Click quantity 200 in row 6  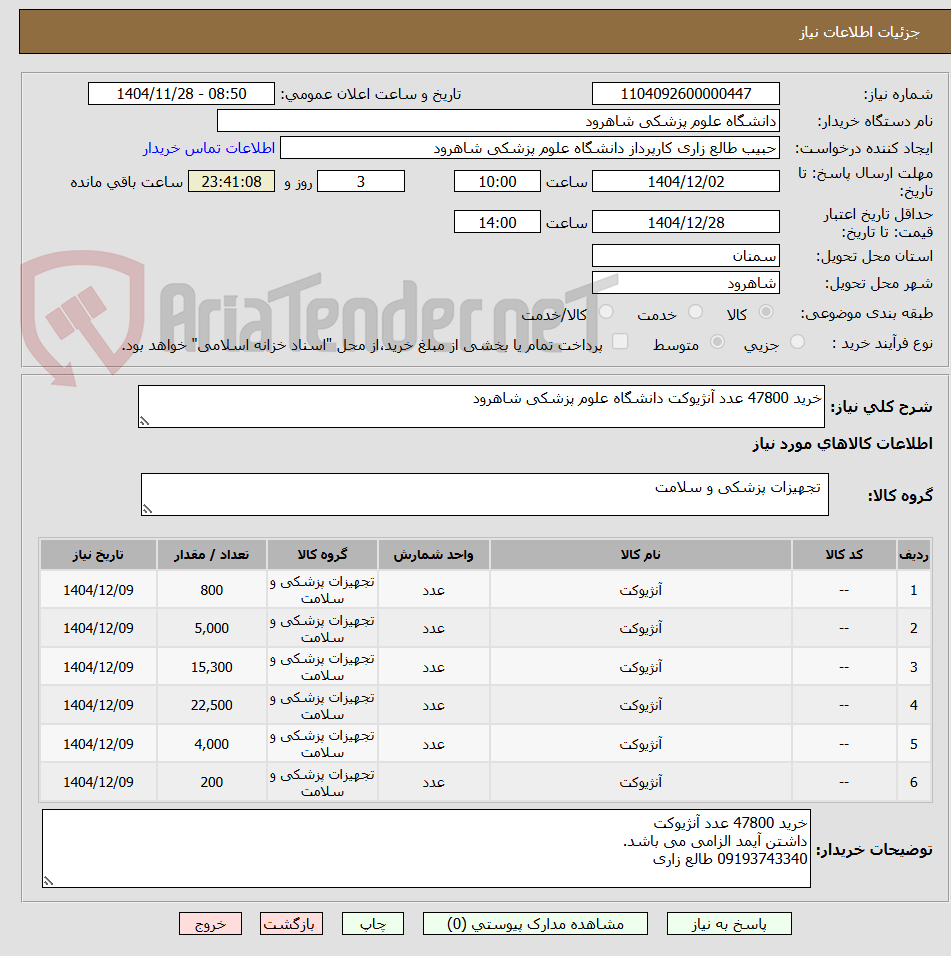tap(212, 782)
